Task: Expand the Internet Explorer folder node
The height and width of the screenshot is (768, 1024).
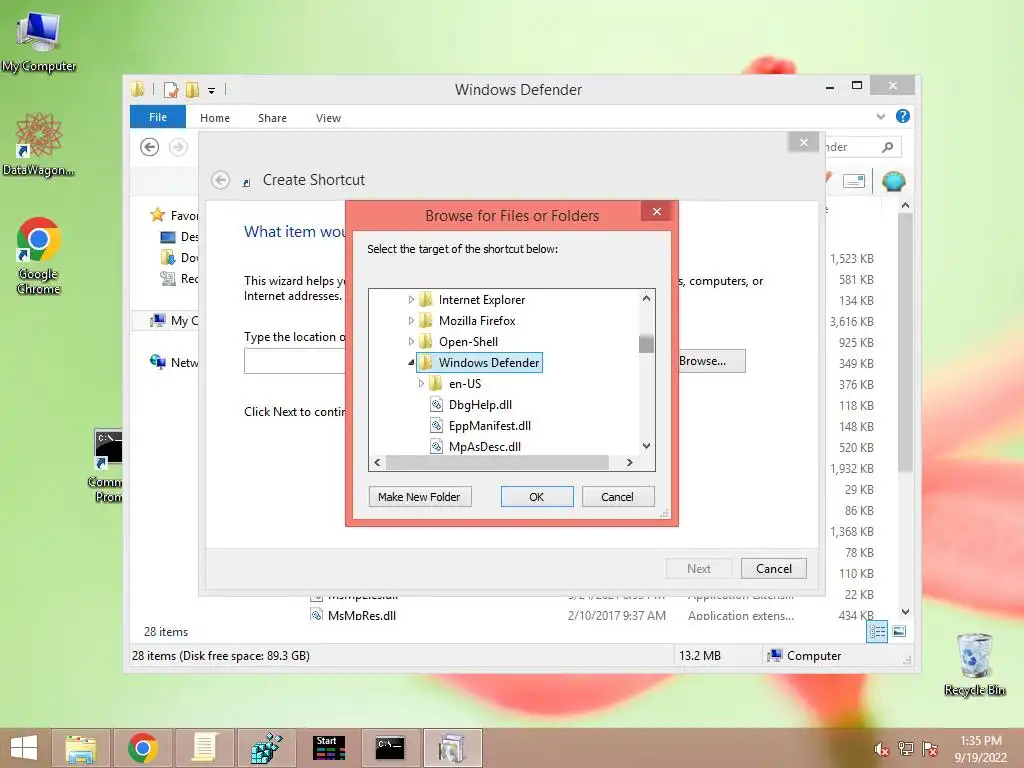Action: [x=411, y=300]
